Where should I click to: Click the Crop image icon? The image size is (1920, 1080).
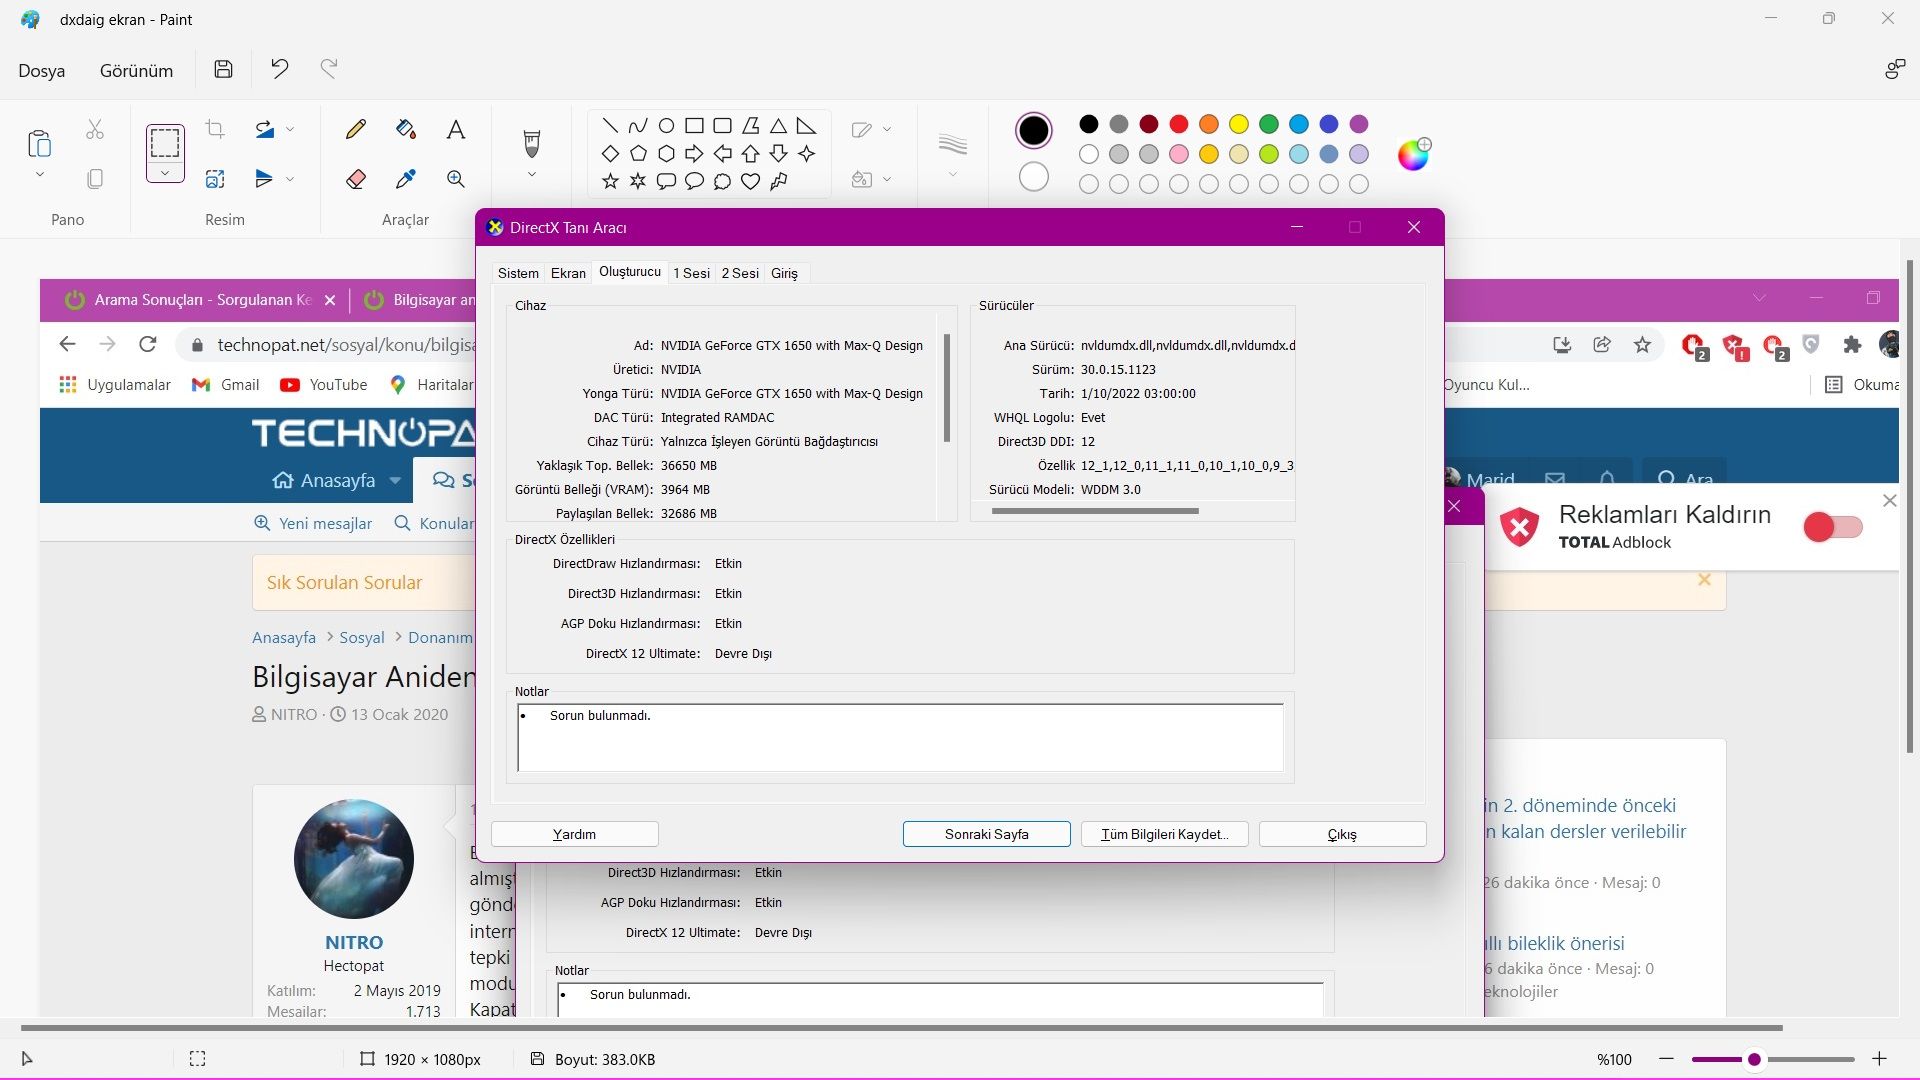tap(215, 129)
